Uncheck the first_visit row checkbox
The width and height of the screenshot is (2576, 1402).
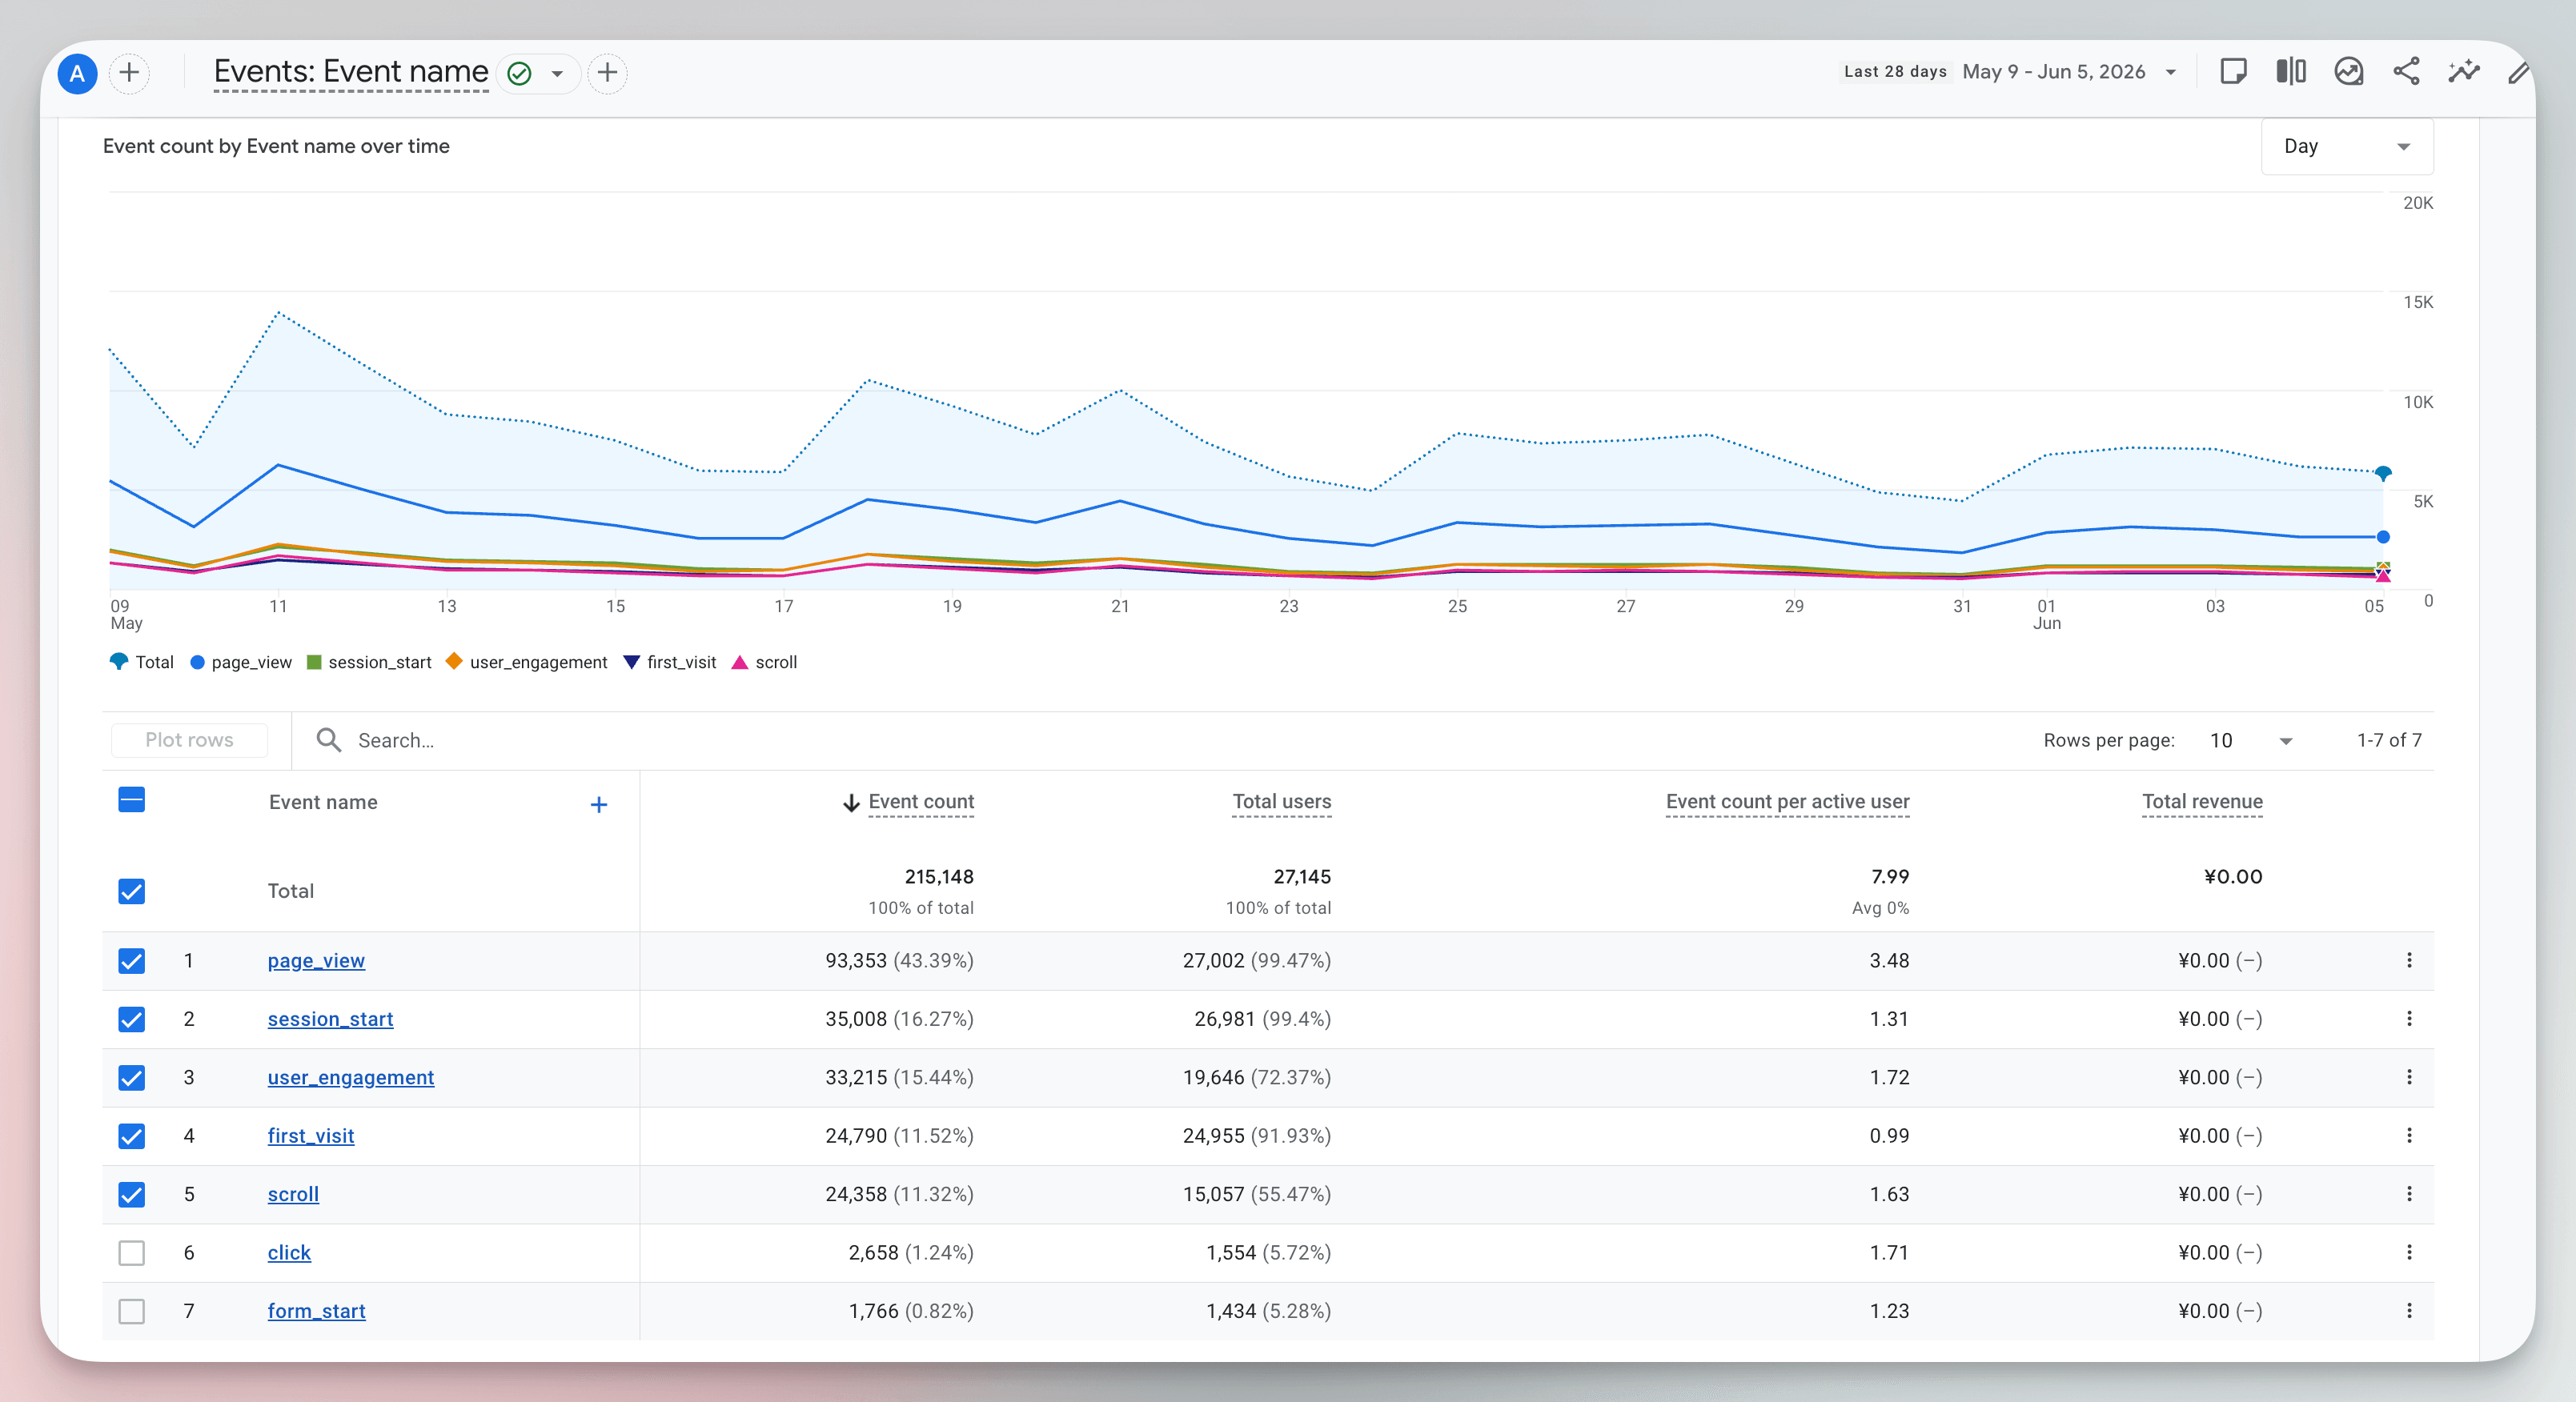click(x=131, y=1137)
